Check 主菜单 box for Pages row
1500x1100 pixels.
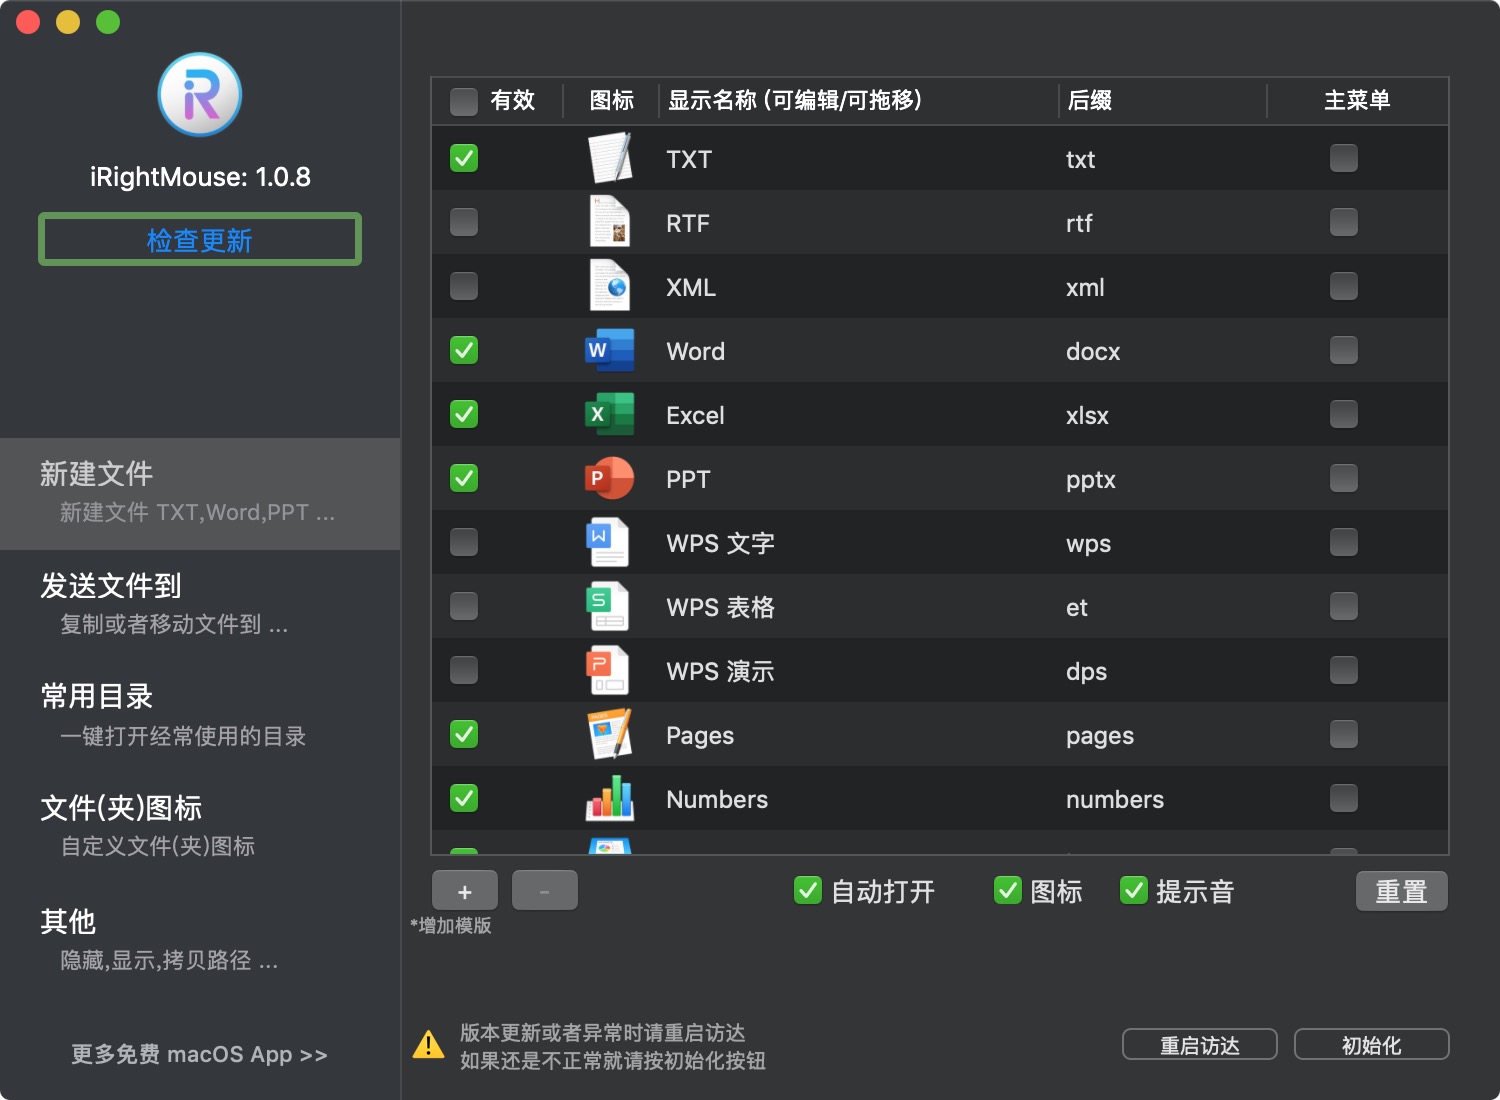pos(1344,734)
